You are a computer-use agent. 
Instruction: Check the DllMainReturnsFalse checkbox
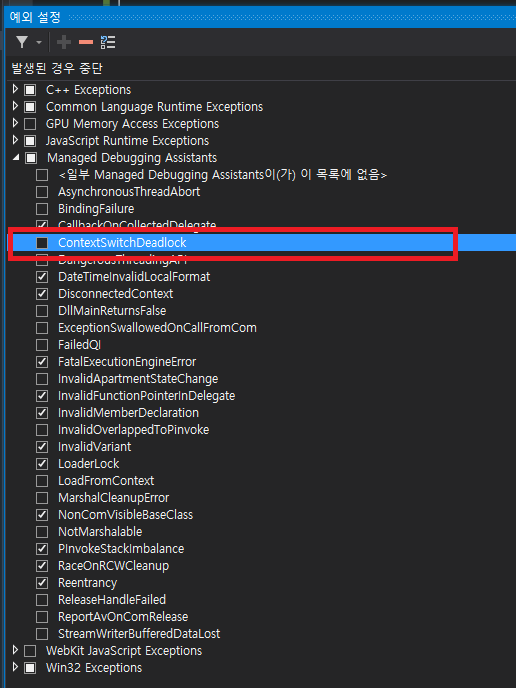point(42,311)
